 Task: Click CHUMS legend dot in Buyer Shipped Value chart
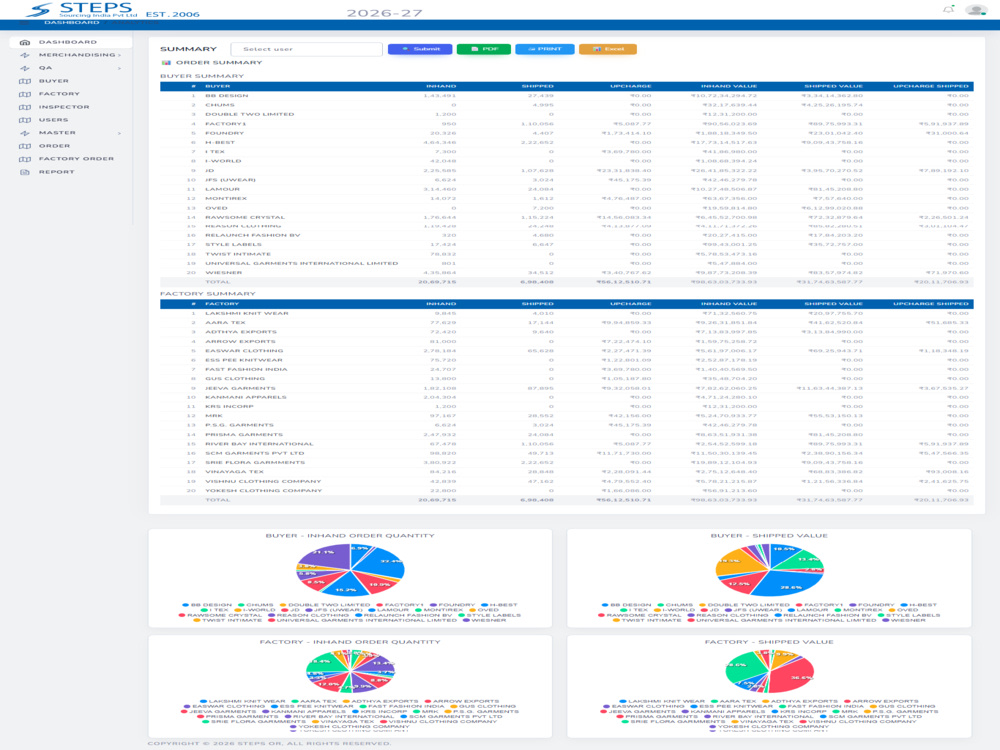660,605
